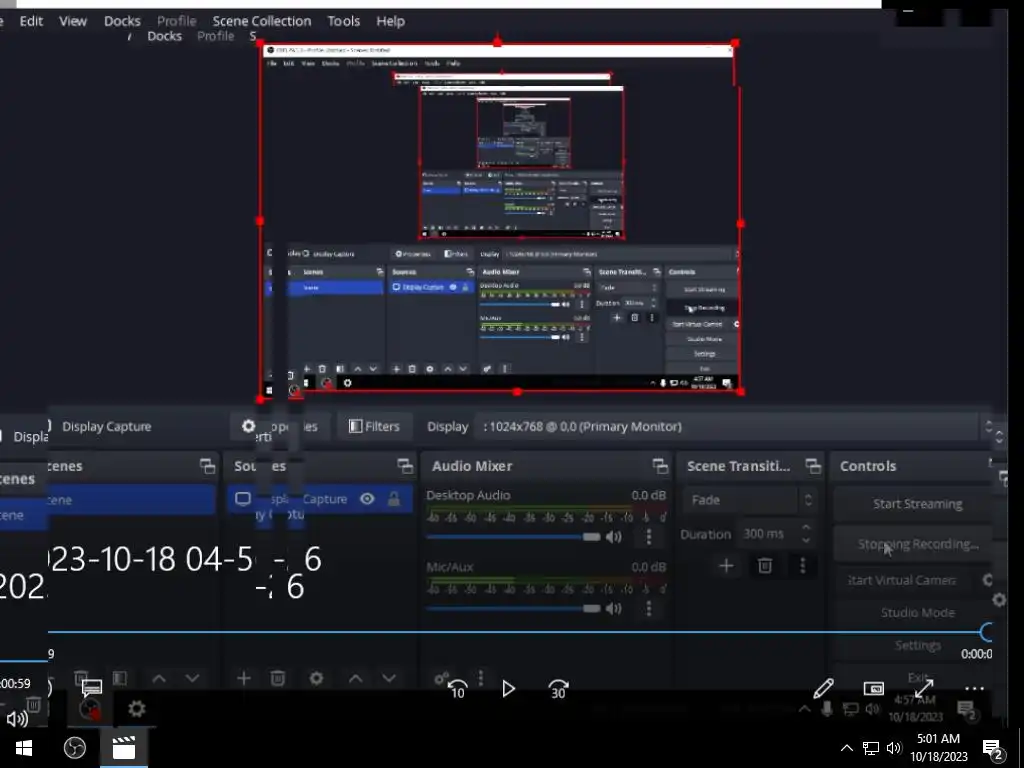
Task: Skip forward 30 seconds in the video
Action: click(x=558, y=689)
